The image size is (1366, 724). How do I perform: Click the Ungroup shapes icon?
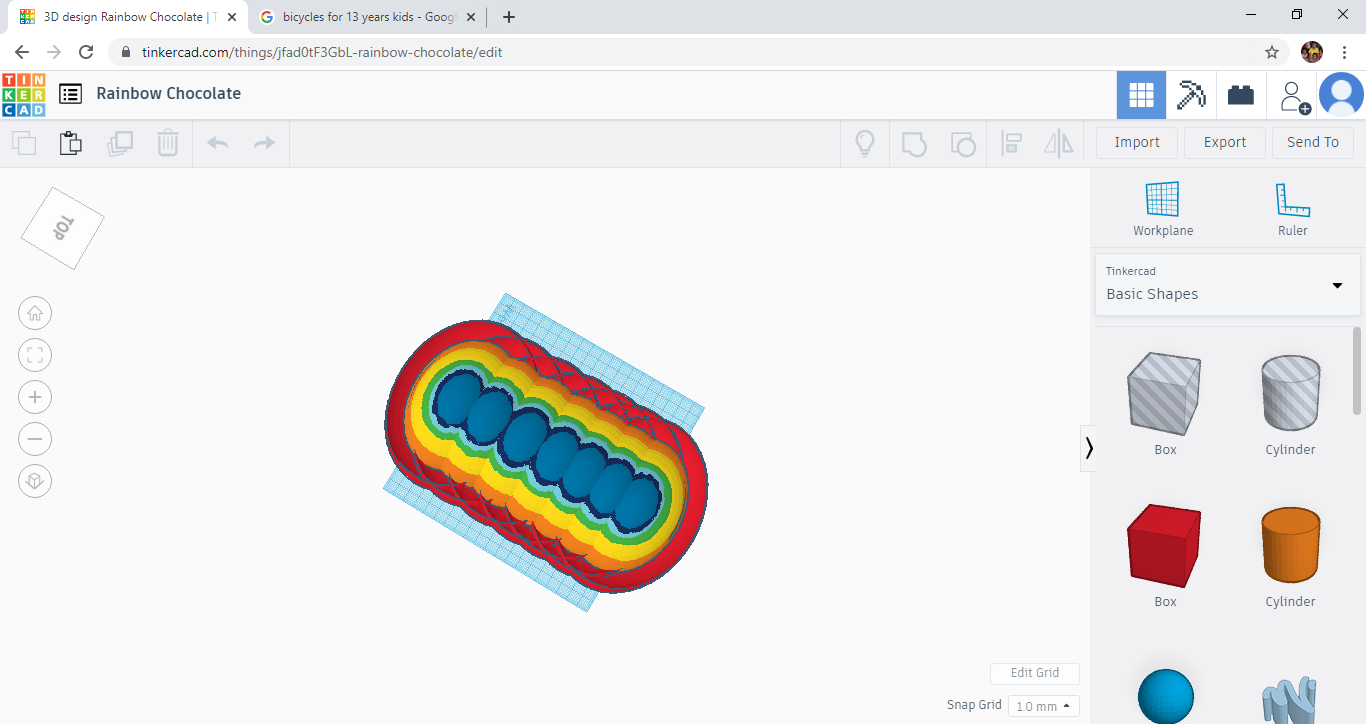coord(962,143)
